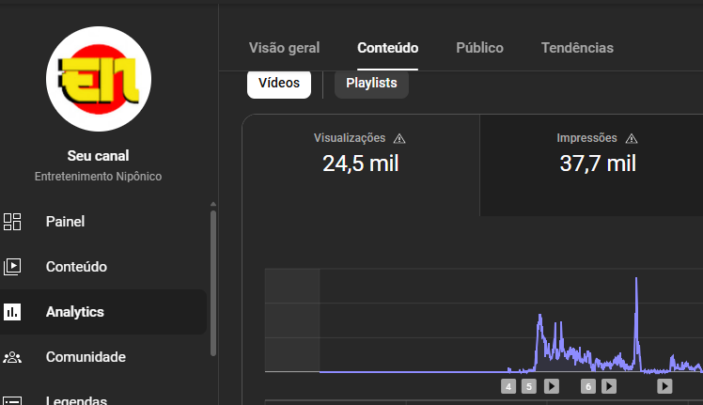Click the warning icon next to Visualizações
703x405 pixels.
(x=399, y=139)
